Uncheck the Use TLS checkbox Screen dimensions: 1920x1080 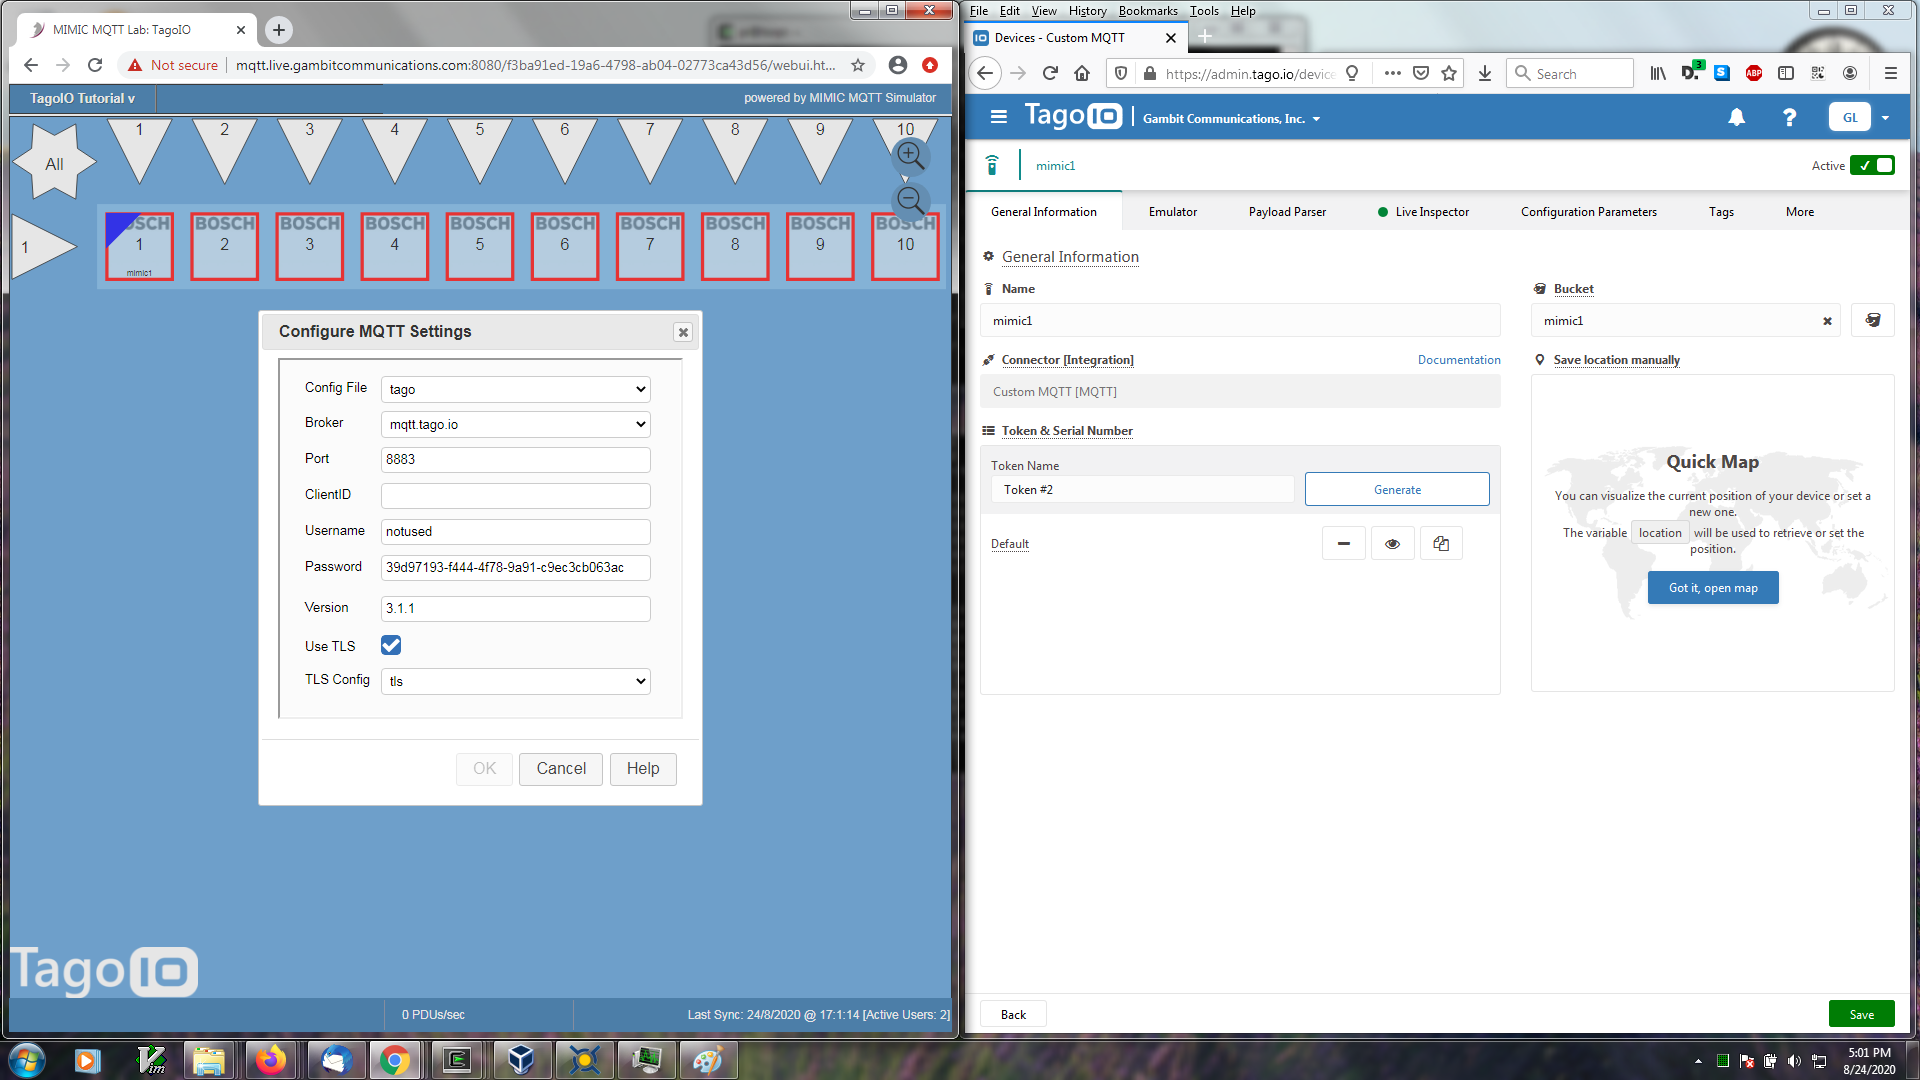(x=391, y=646)
